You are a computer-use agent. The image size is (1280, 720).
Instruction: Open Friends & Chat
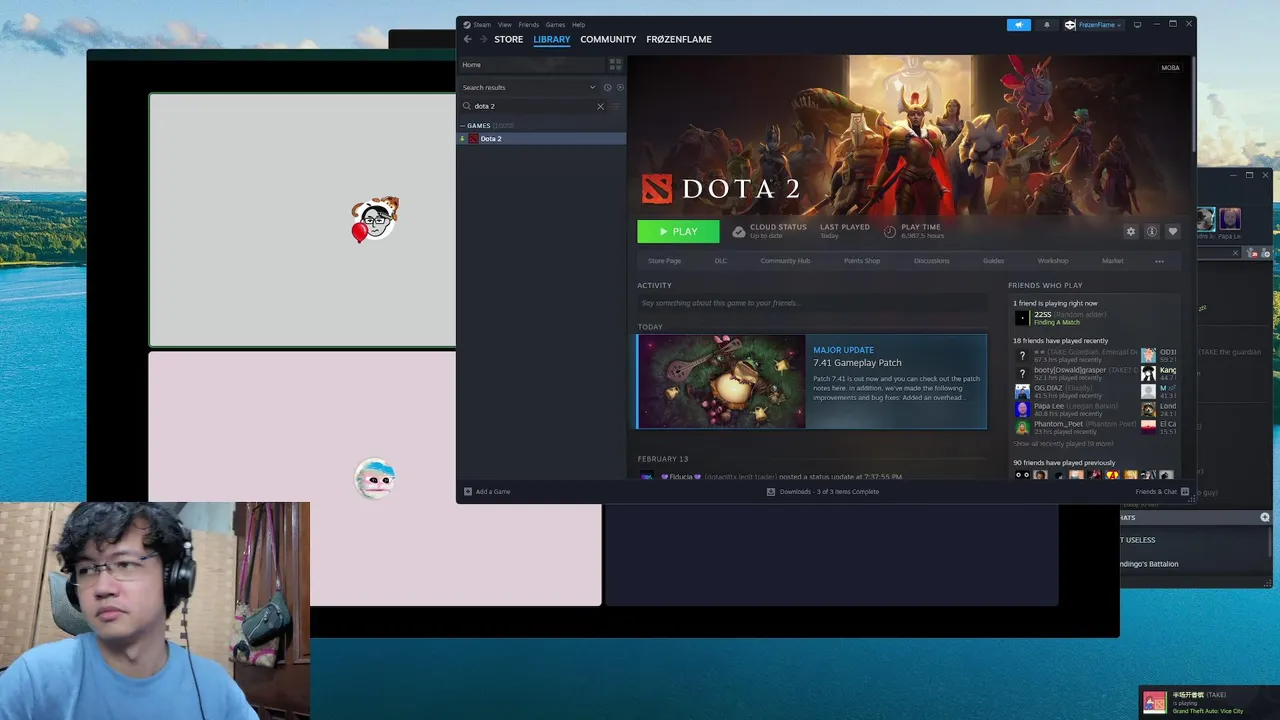1162,492
